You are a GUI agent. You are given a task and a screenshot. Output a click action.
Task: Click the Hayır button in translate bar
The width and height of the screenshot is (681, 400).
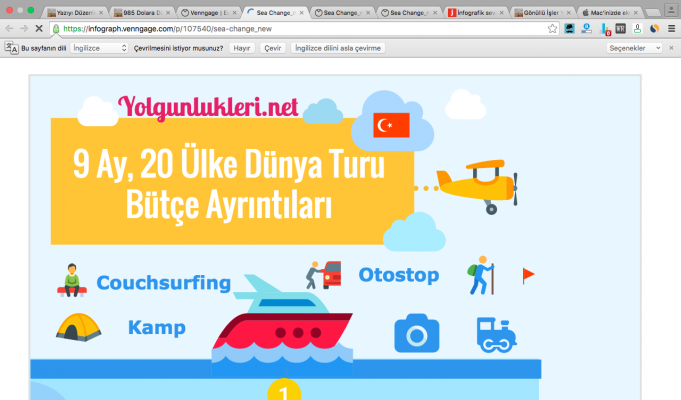click(241, 48)
